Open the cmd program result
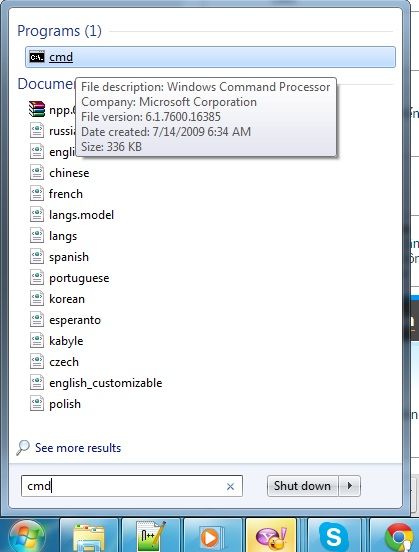The height and width of the screenshot is (552, 419). pos(210,57)
